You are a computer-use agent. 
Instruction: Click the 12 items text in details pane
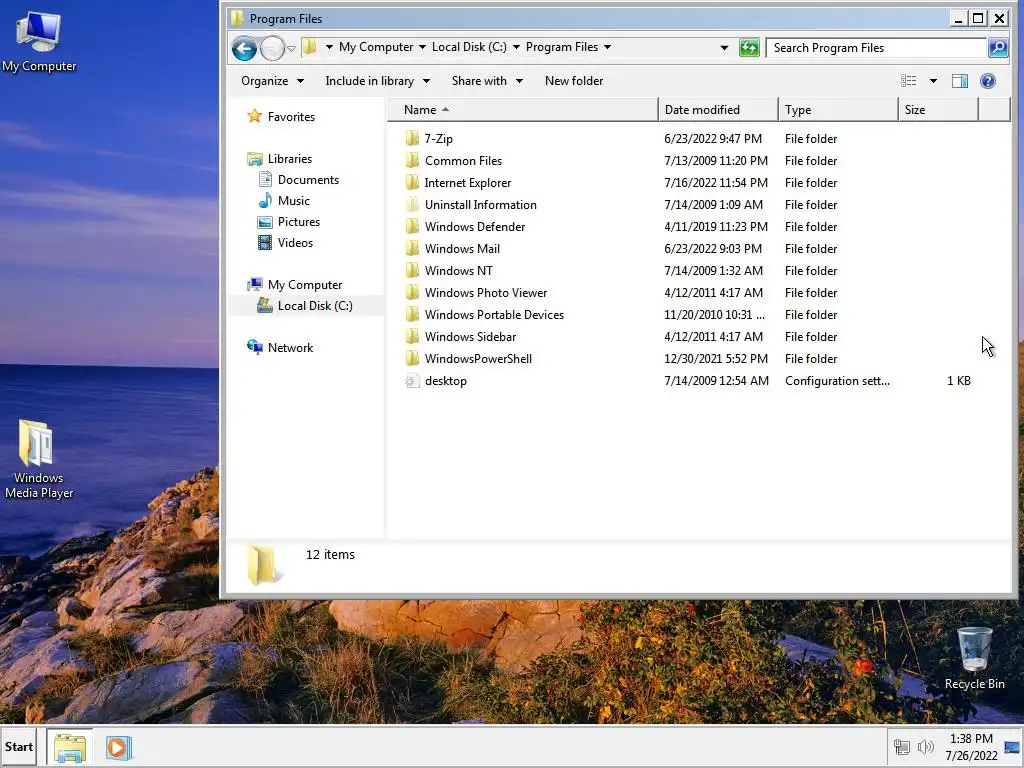click(x=330, y=554)
